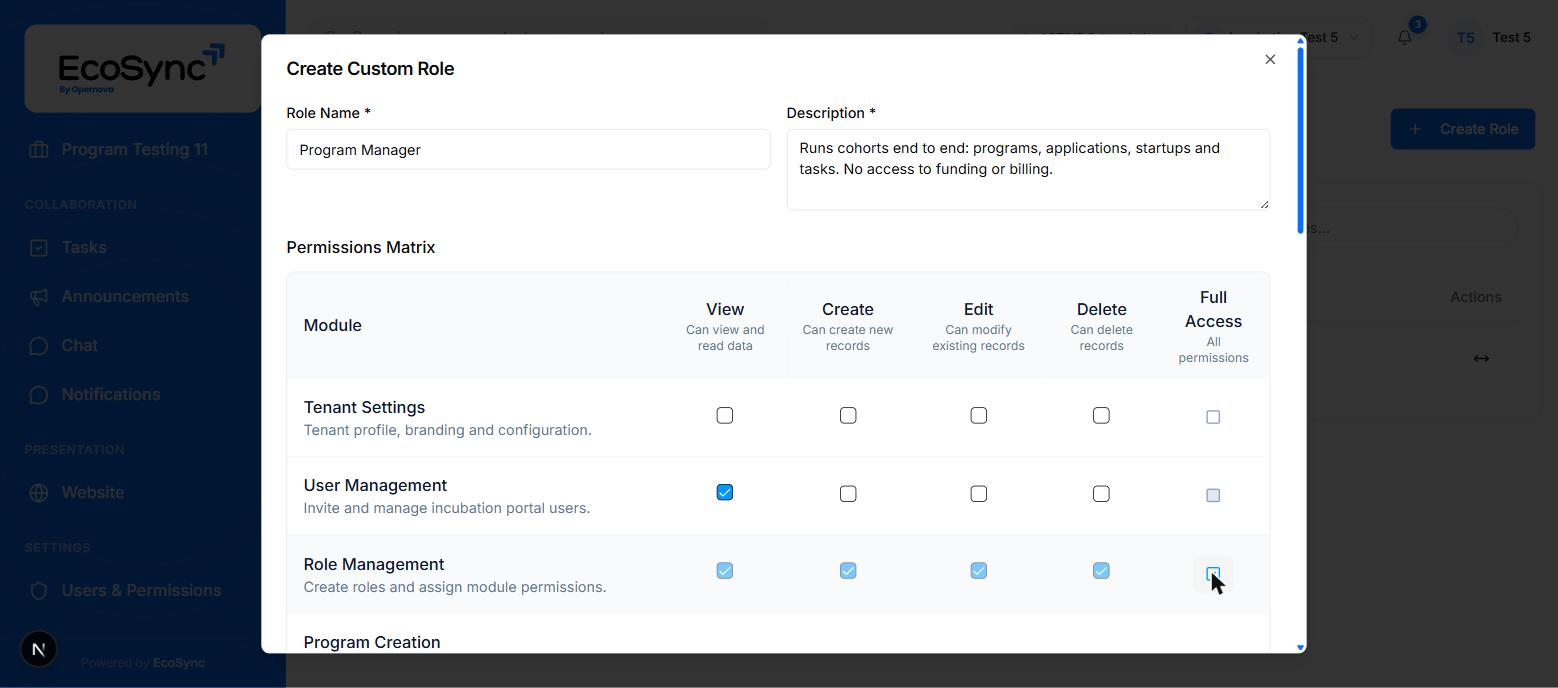This screenshot has width=1558, height=688.
Task: Enable Delete permission for User Management
Action: click(x=1101, y=494)
